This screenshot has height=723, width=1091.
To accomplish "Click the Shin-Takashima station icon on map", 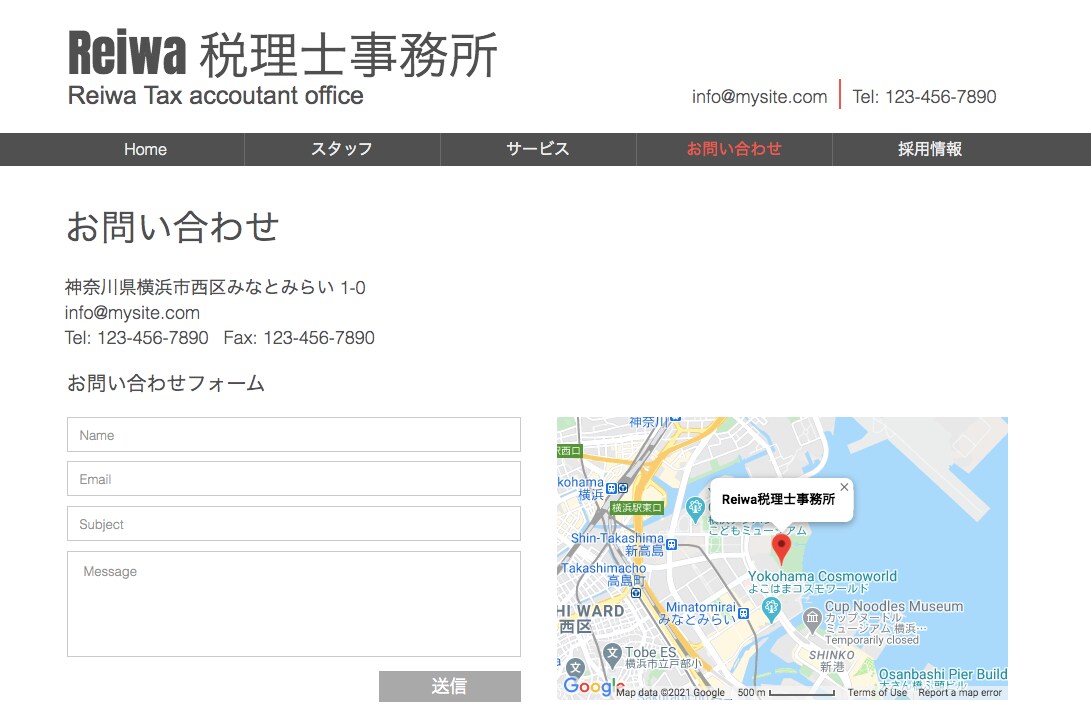I will pos(671,544).
